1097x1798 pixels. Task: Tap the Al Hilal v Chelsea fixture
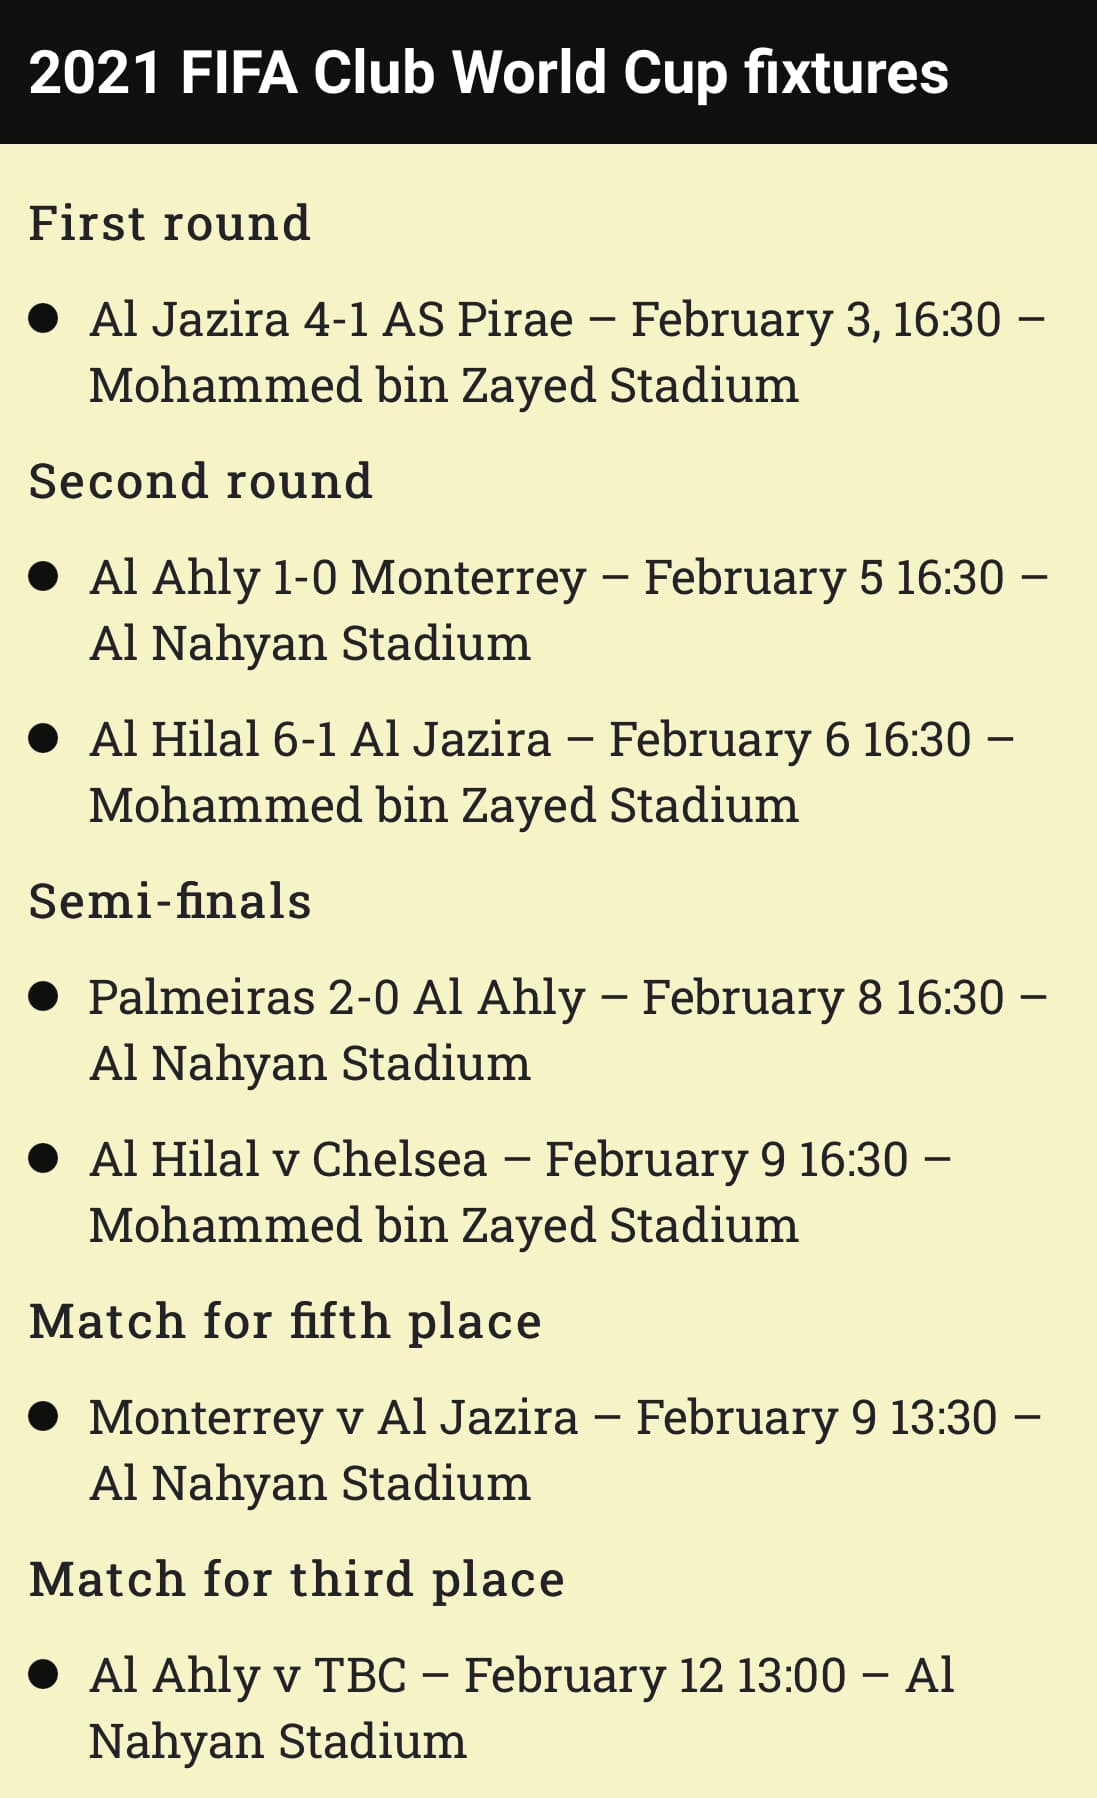click(519, 1192)
